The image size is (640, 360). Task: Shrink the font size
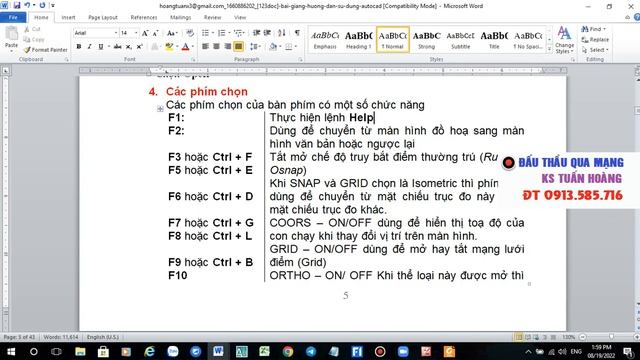click(x=155, y=33)
